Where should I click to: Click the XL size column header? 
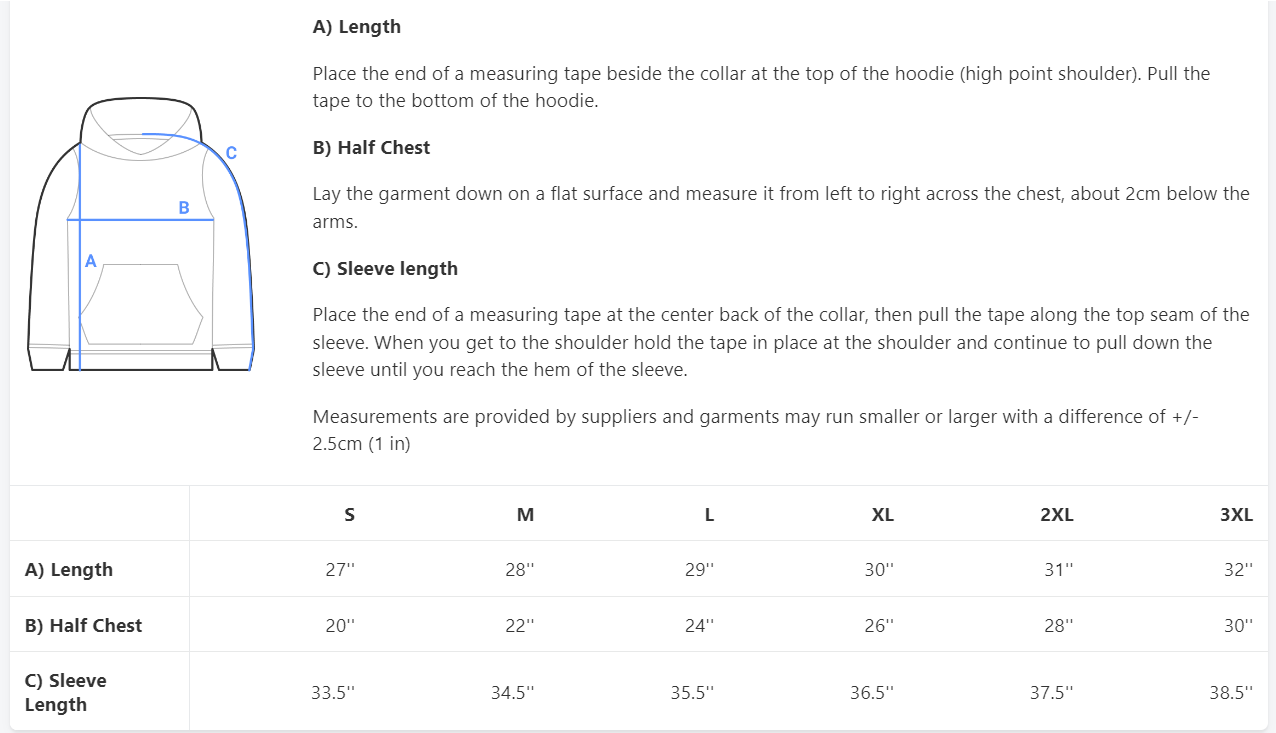882,515
